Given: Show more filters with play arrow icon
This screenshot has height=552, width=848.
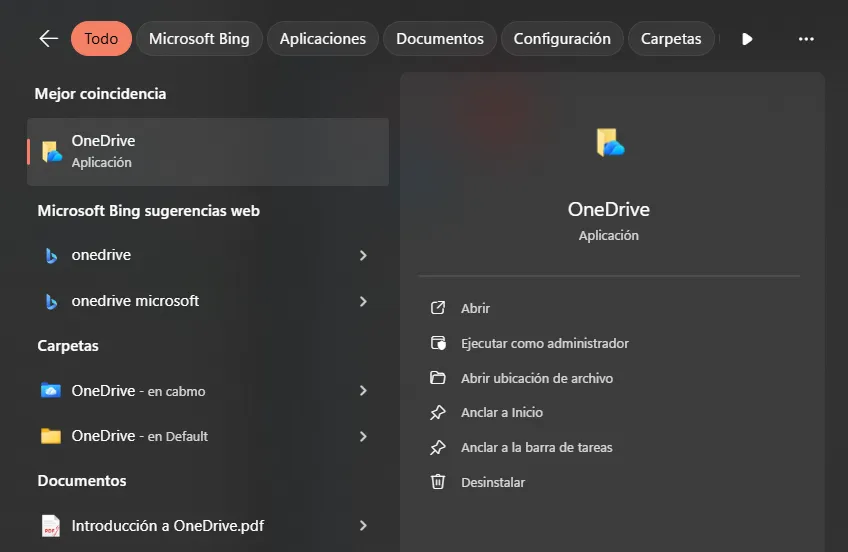Looking at the screenshot, I should coord(747,39).
